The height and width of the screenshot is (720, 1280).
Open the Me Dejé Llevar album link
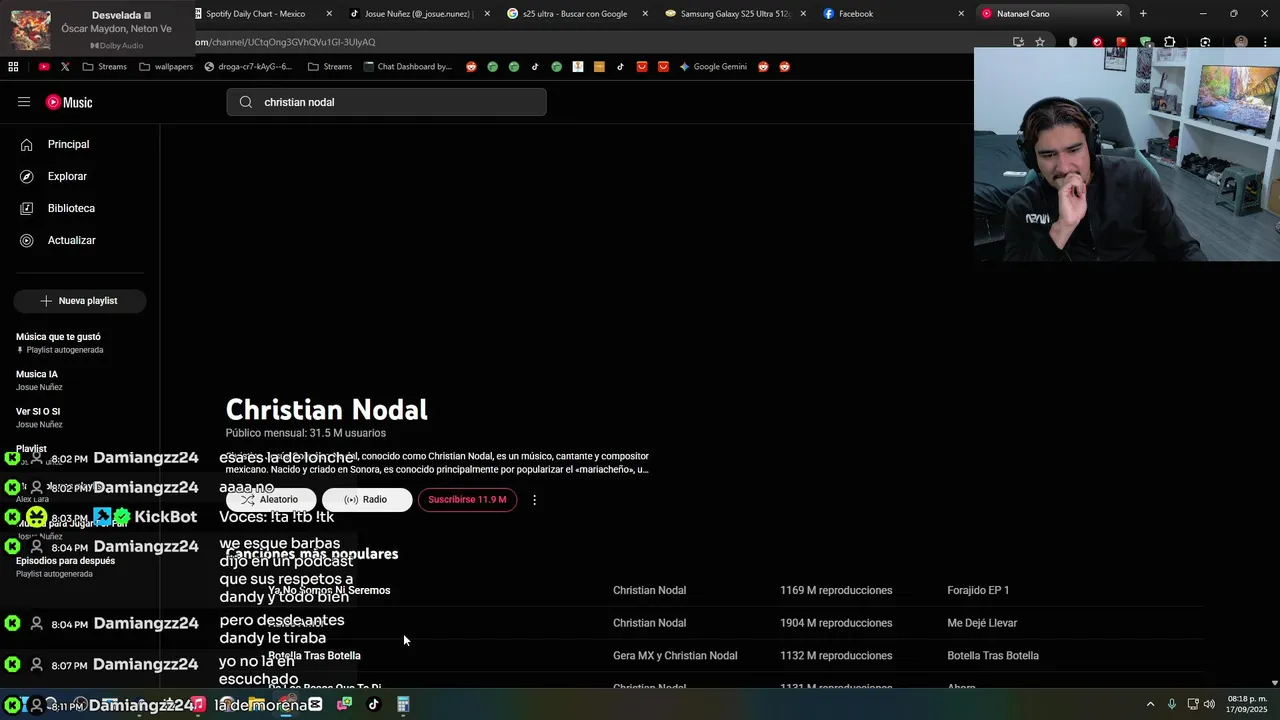982,623
